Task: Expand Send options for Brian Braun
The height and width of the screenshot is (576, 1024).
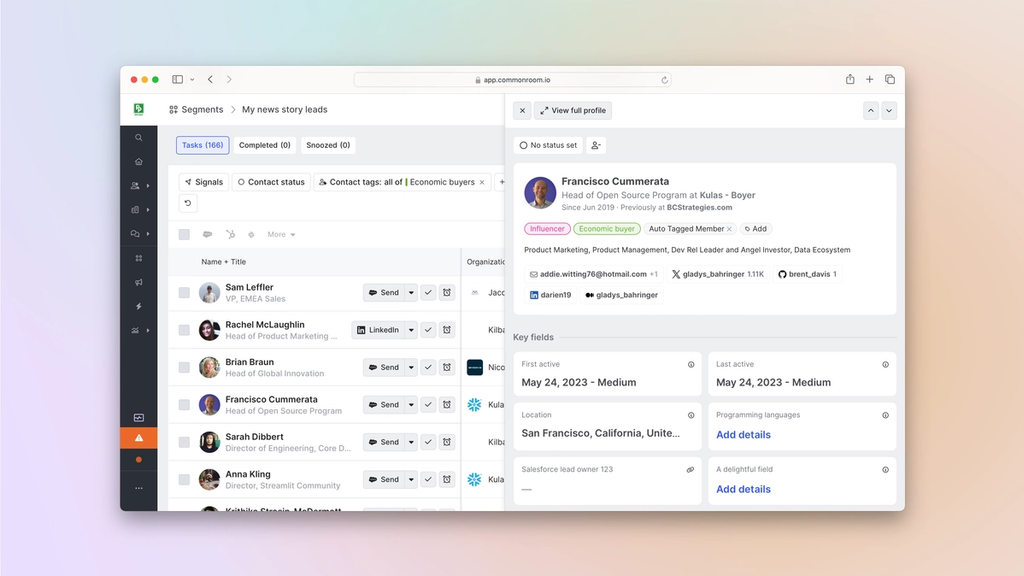Action: (x=411, y=367)
